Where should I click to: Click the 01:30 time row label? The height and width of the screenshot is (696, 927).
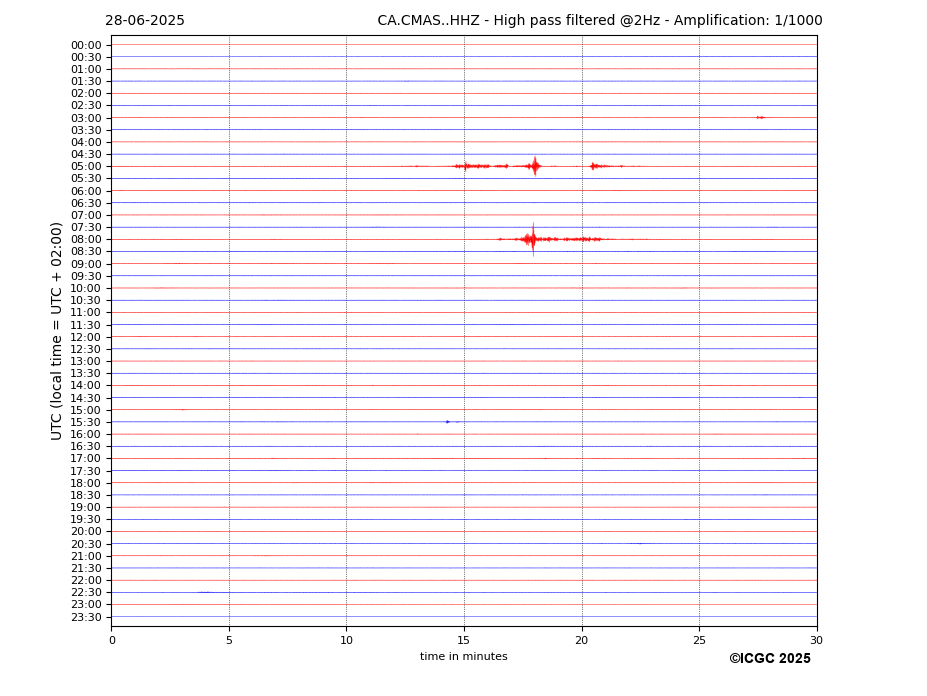tap(86, 82)
